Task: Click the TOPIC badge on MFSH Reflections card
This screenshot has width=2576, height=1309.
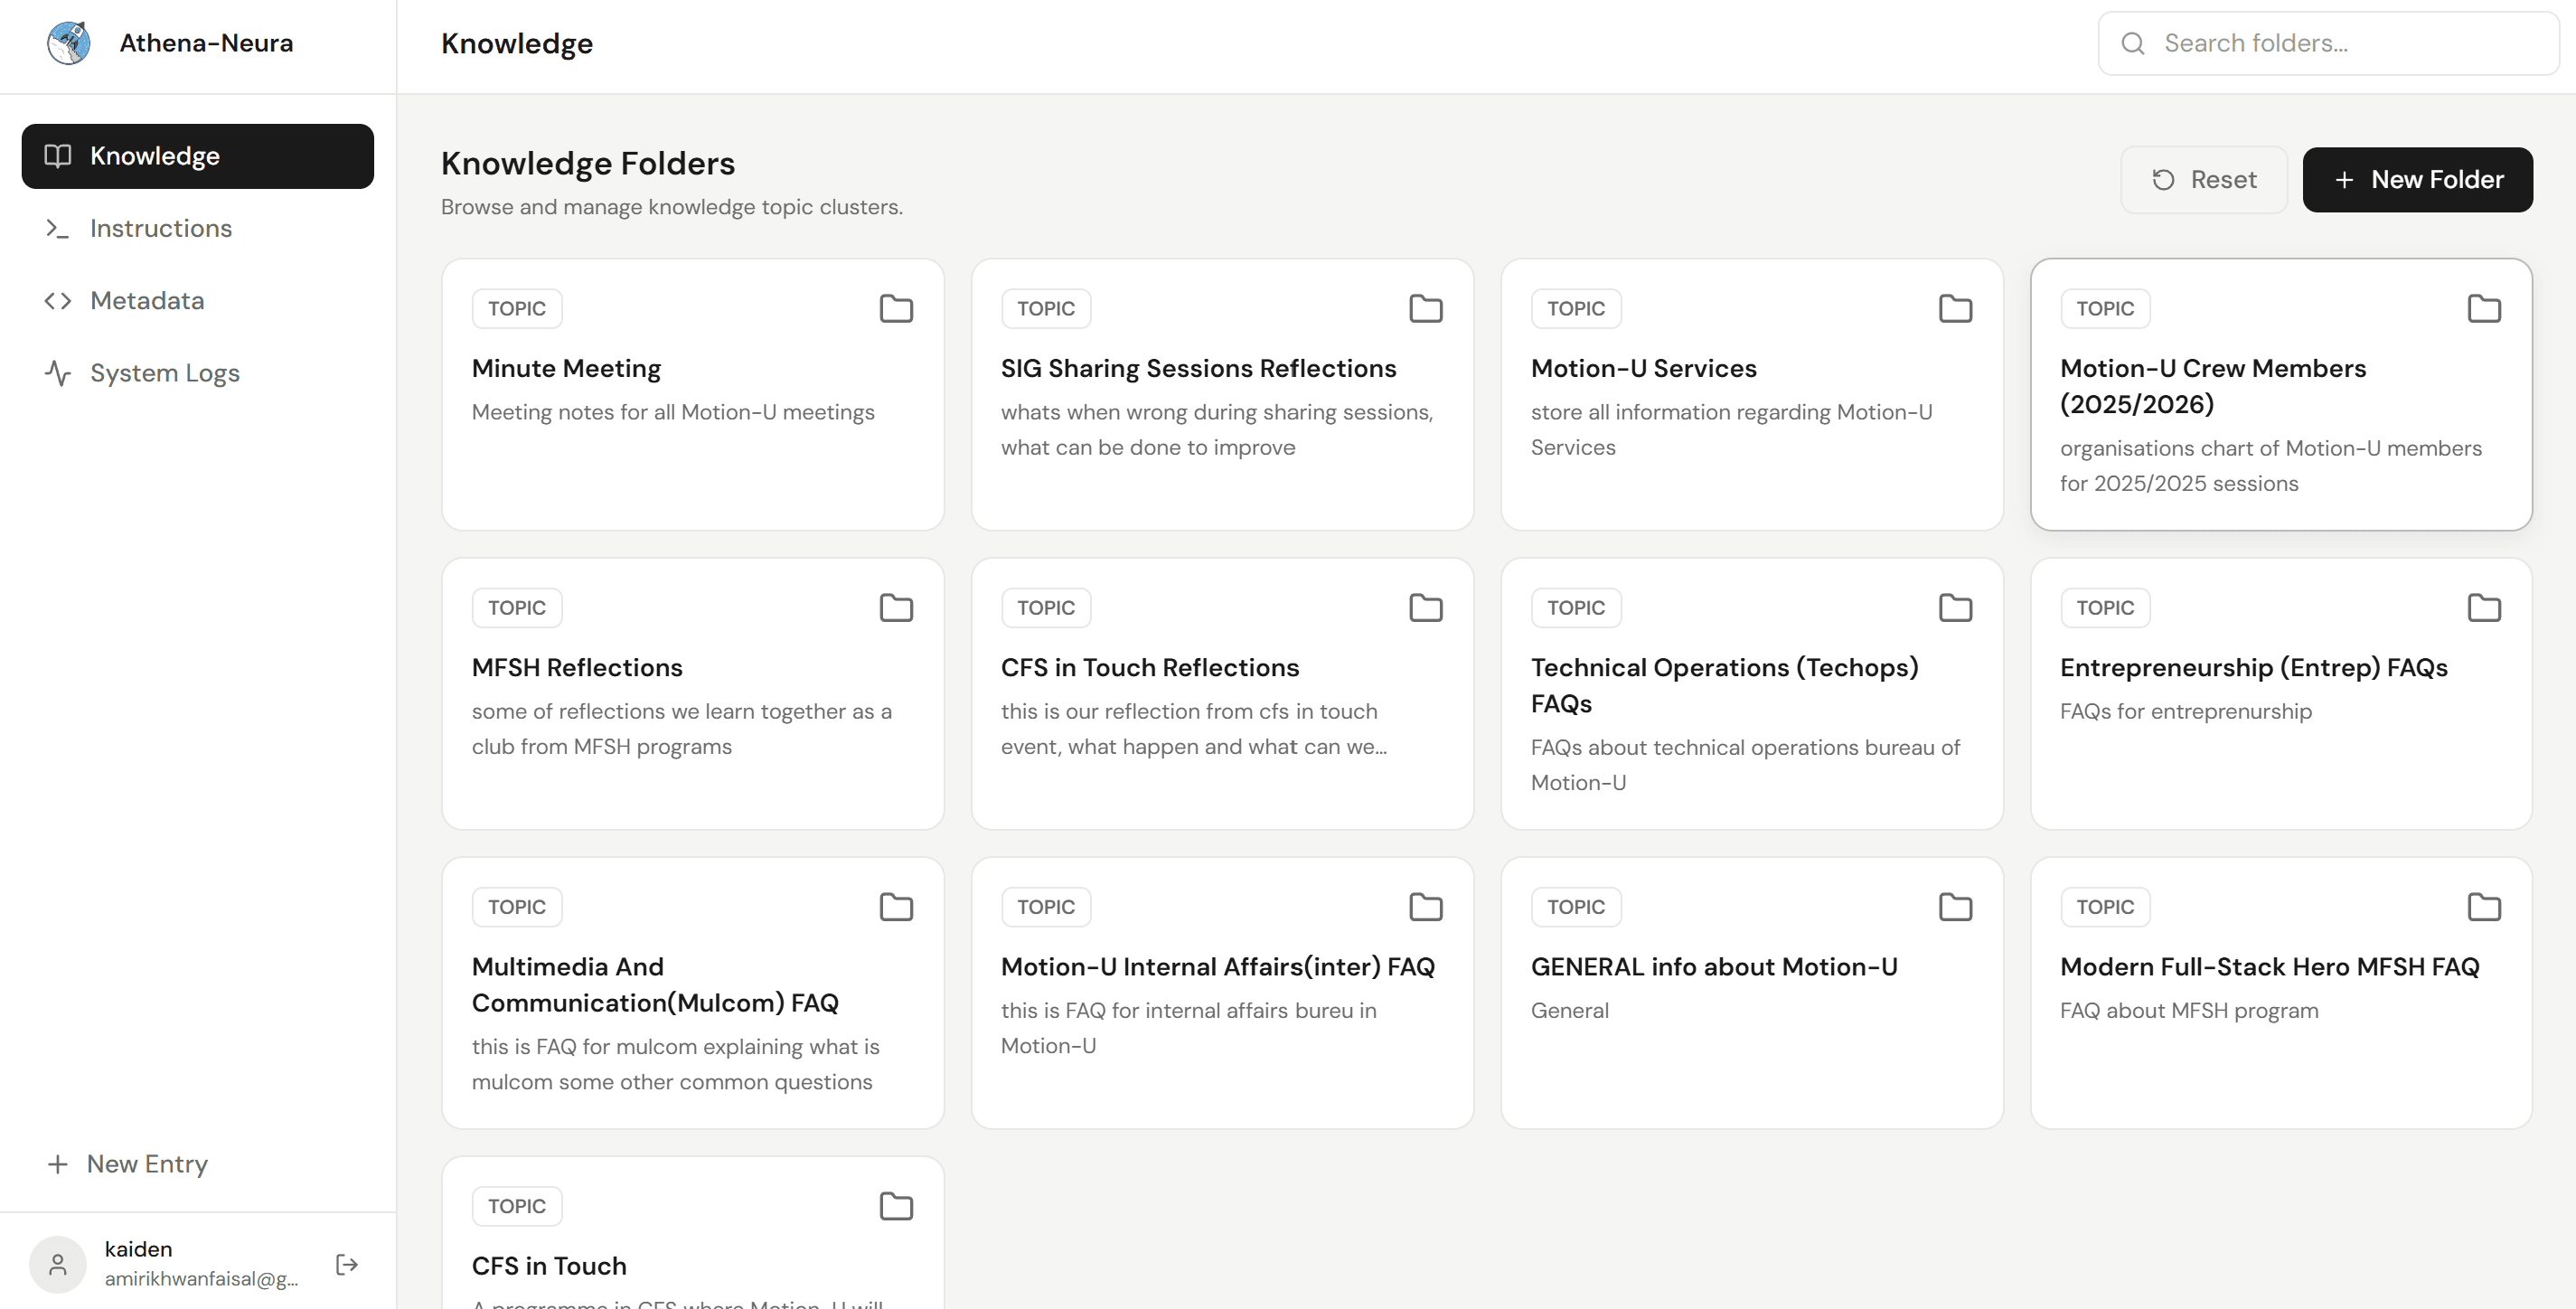Action: click(x=517, y=607)
